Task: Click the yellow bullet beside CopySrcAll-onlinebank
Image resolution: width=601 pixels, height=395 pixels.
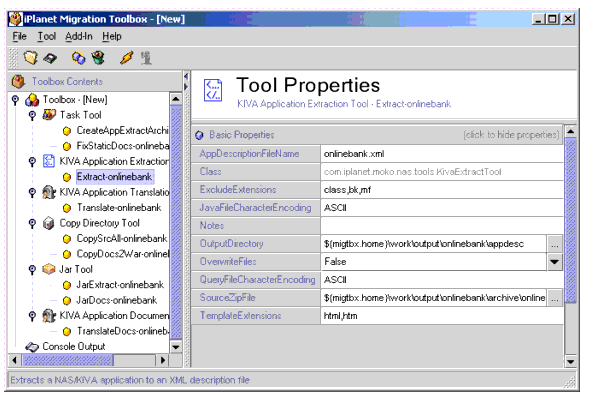Action: [67, 239]
